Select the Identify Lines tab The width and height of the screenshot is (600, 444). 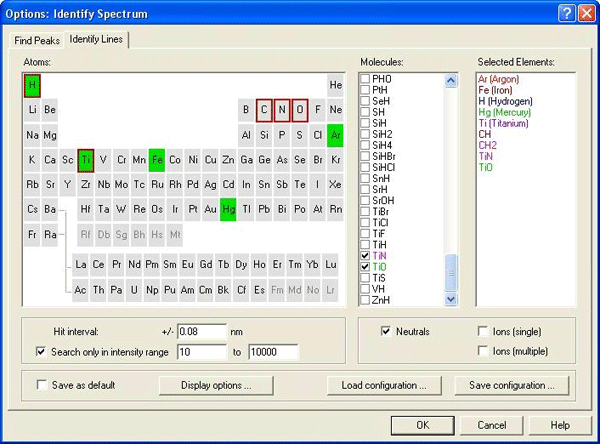96,39
